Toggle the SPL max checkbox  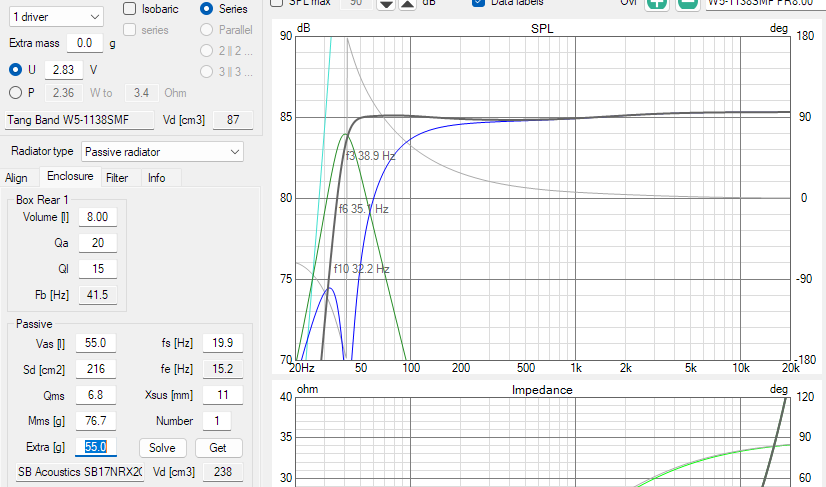coord(277,3)
